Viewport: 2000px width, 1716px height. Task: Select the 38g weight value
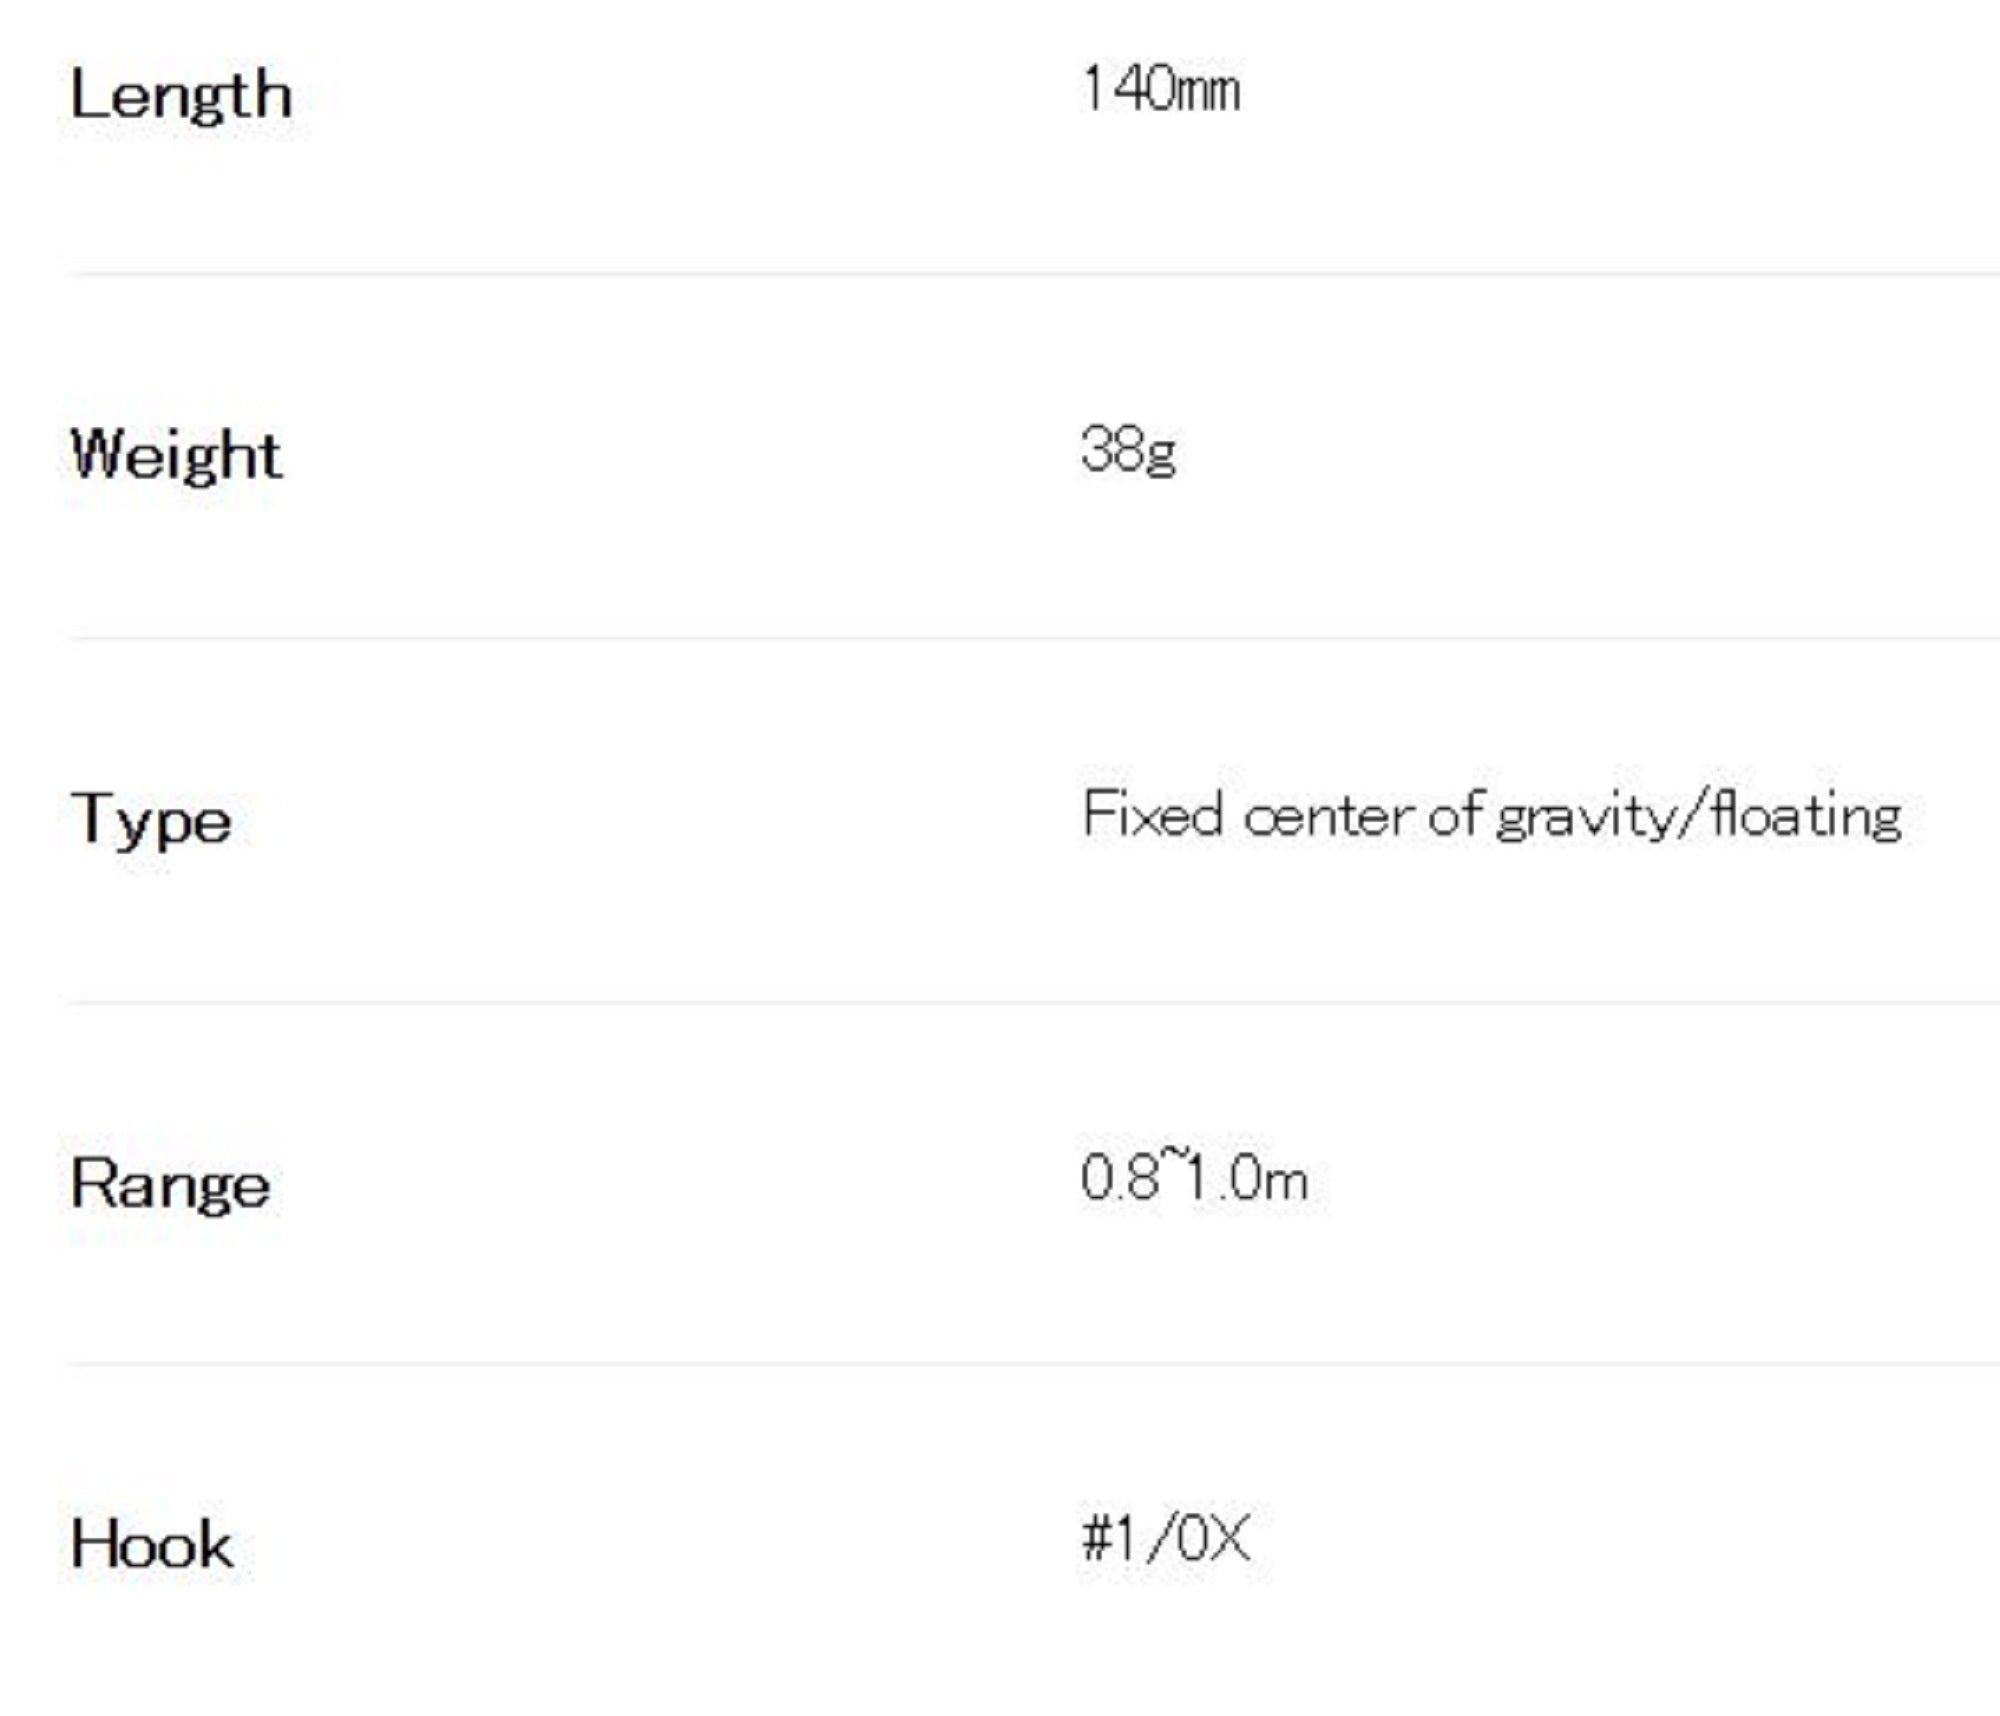coord(1128,450)
